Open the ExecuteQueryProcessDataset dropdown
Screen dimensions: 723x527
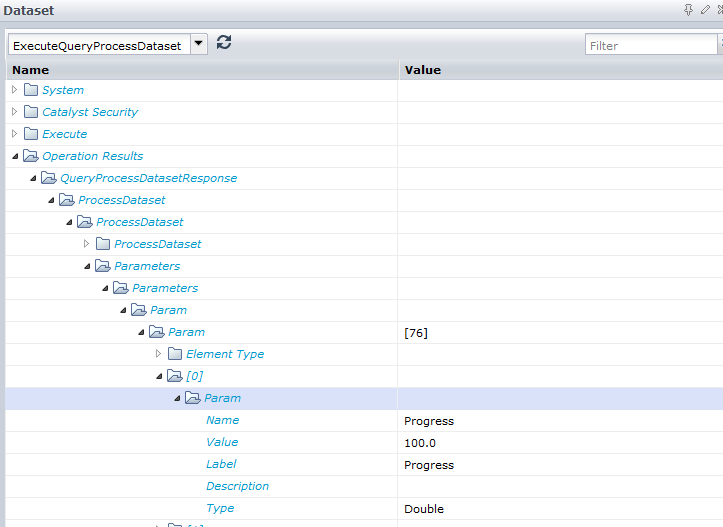pos(198,45)
